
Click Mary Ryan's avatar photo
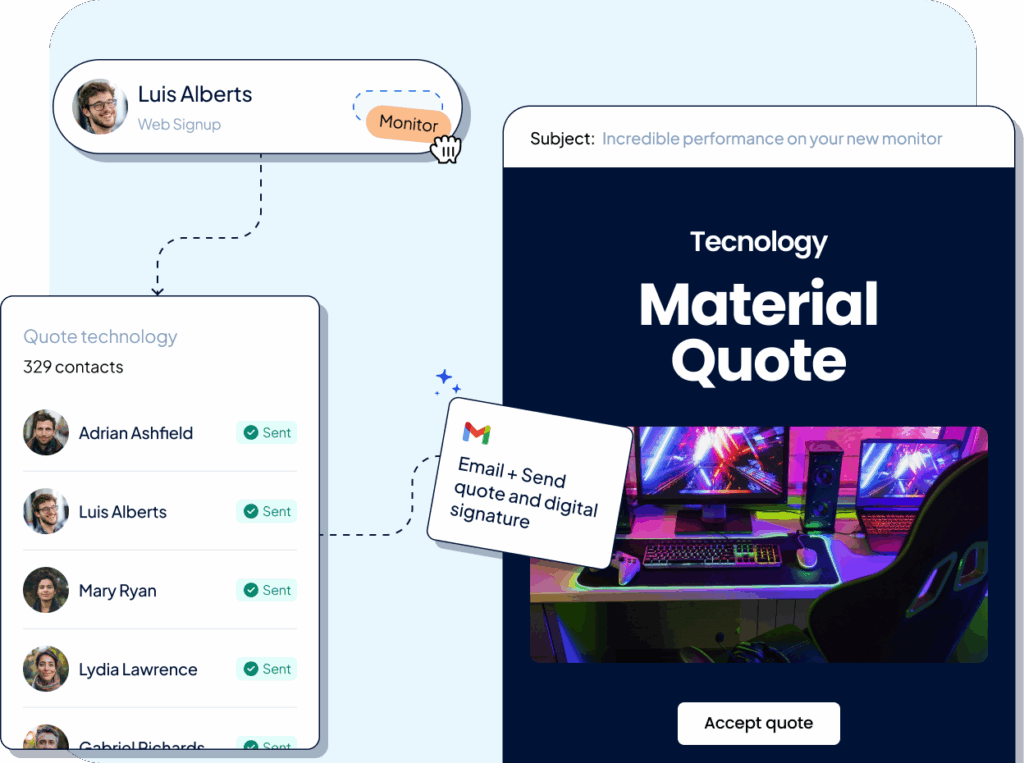tap(46, 590)
